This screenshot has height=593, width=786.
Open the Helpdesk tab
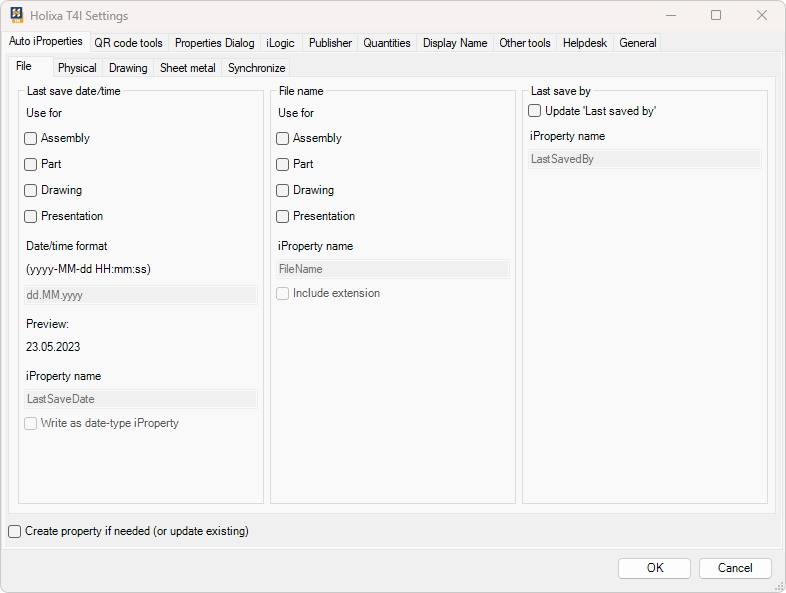[x=585, y=43]
